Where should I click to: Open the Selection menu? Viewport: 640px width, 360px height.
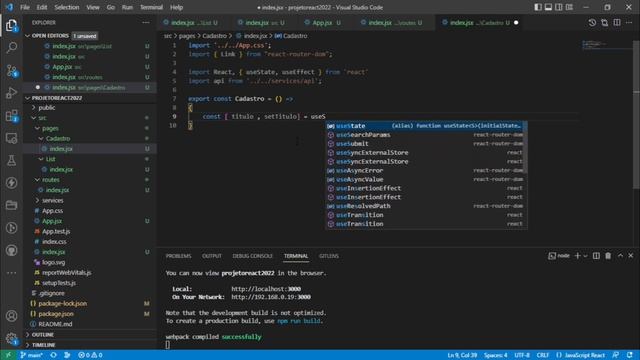(x=67, y=7)
